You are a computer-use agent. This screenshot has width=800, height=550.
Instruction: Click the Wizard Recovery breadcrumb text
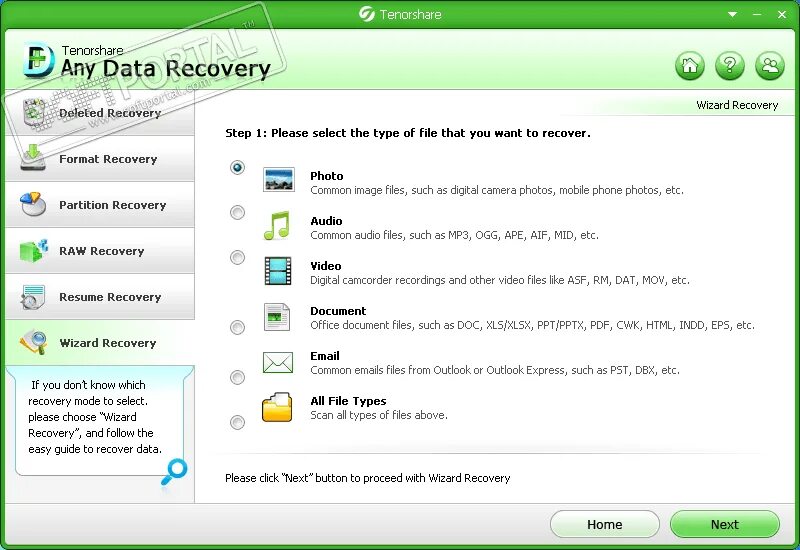(x=737, y=105)
